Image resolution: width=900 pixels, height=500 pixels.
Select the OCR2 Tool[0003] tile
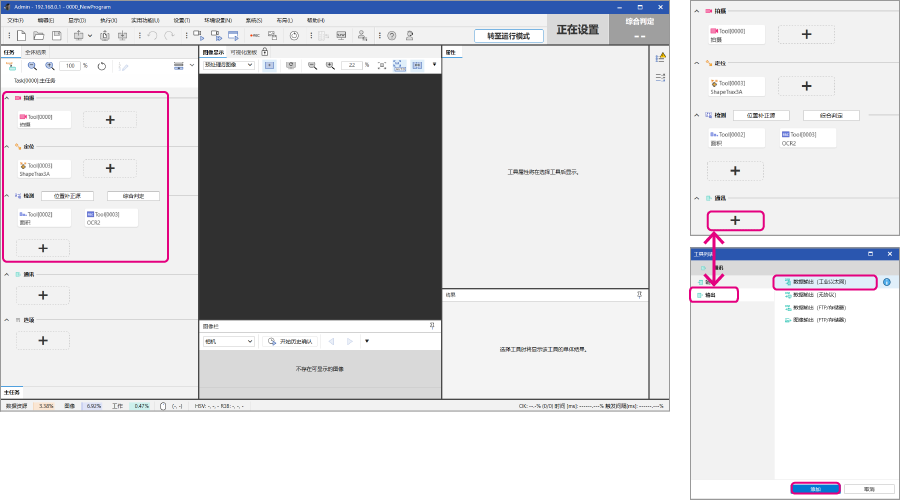tap(111, 217)
